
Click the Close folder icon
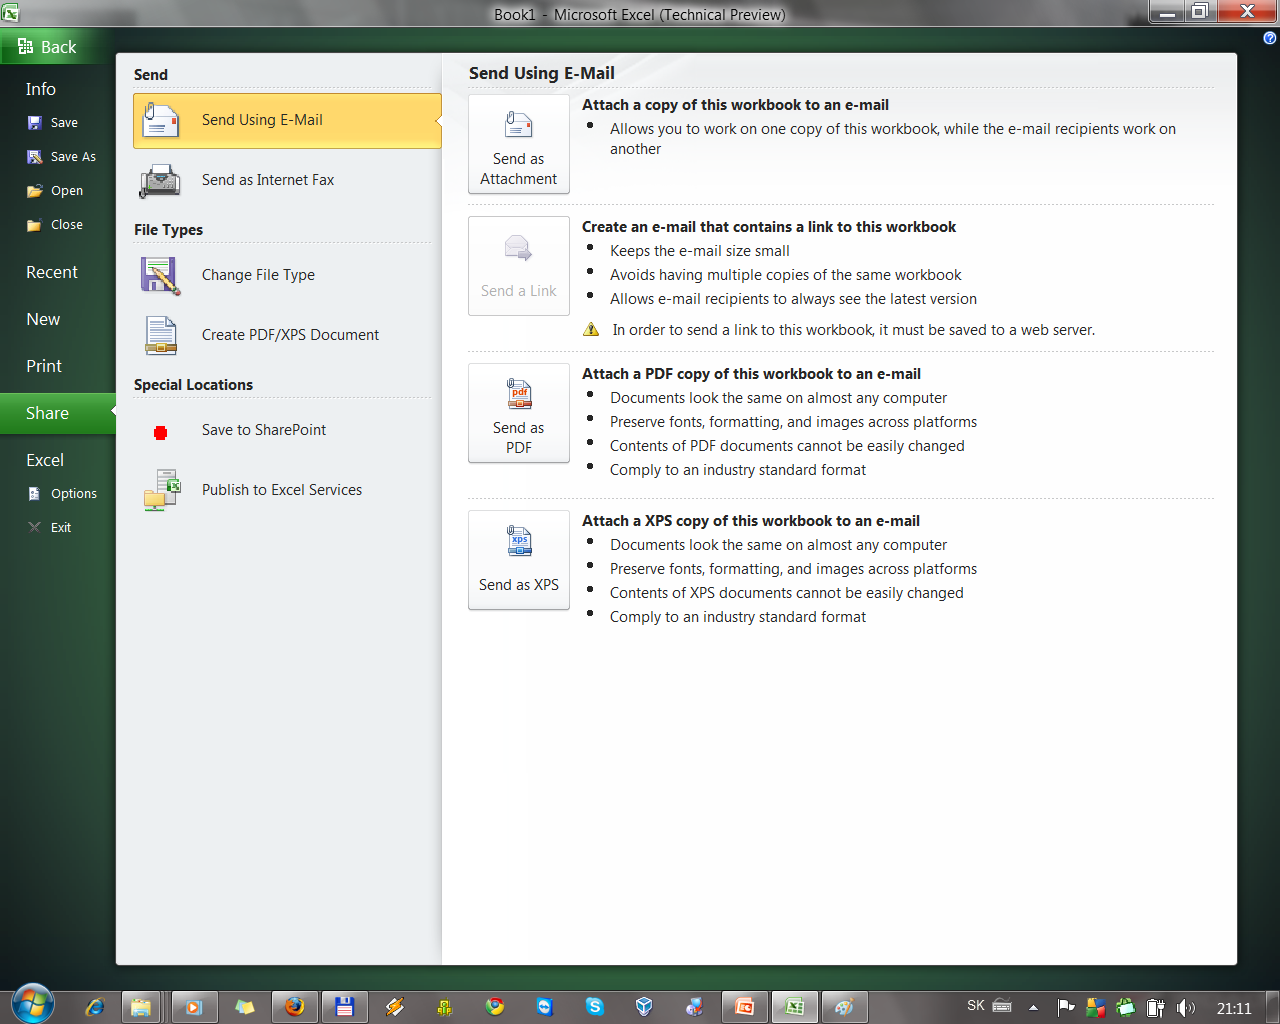[x=35, y=225]
